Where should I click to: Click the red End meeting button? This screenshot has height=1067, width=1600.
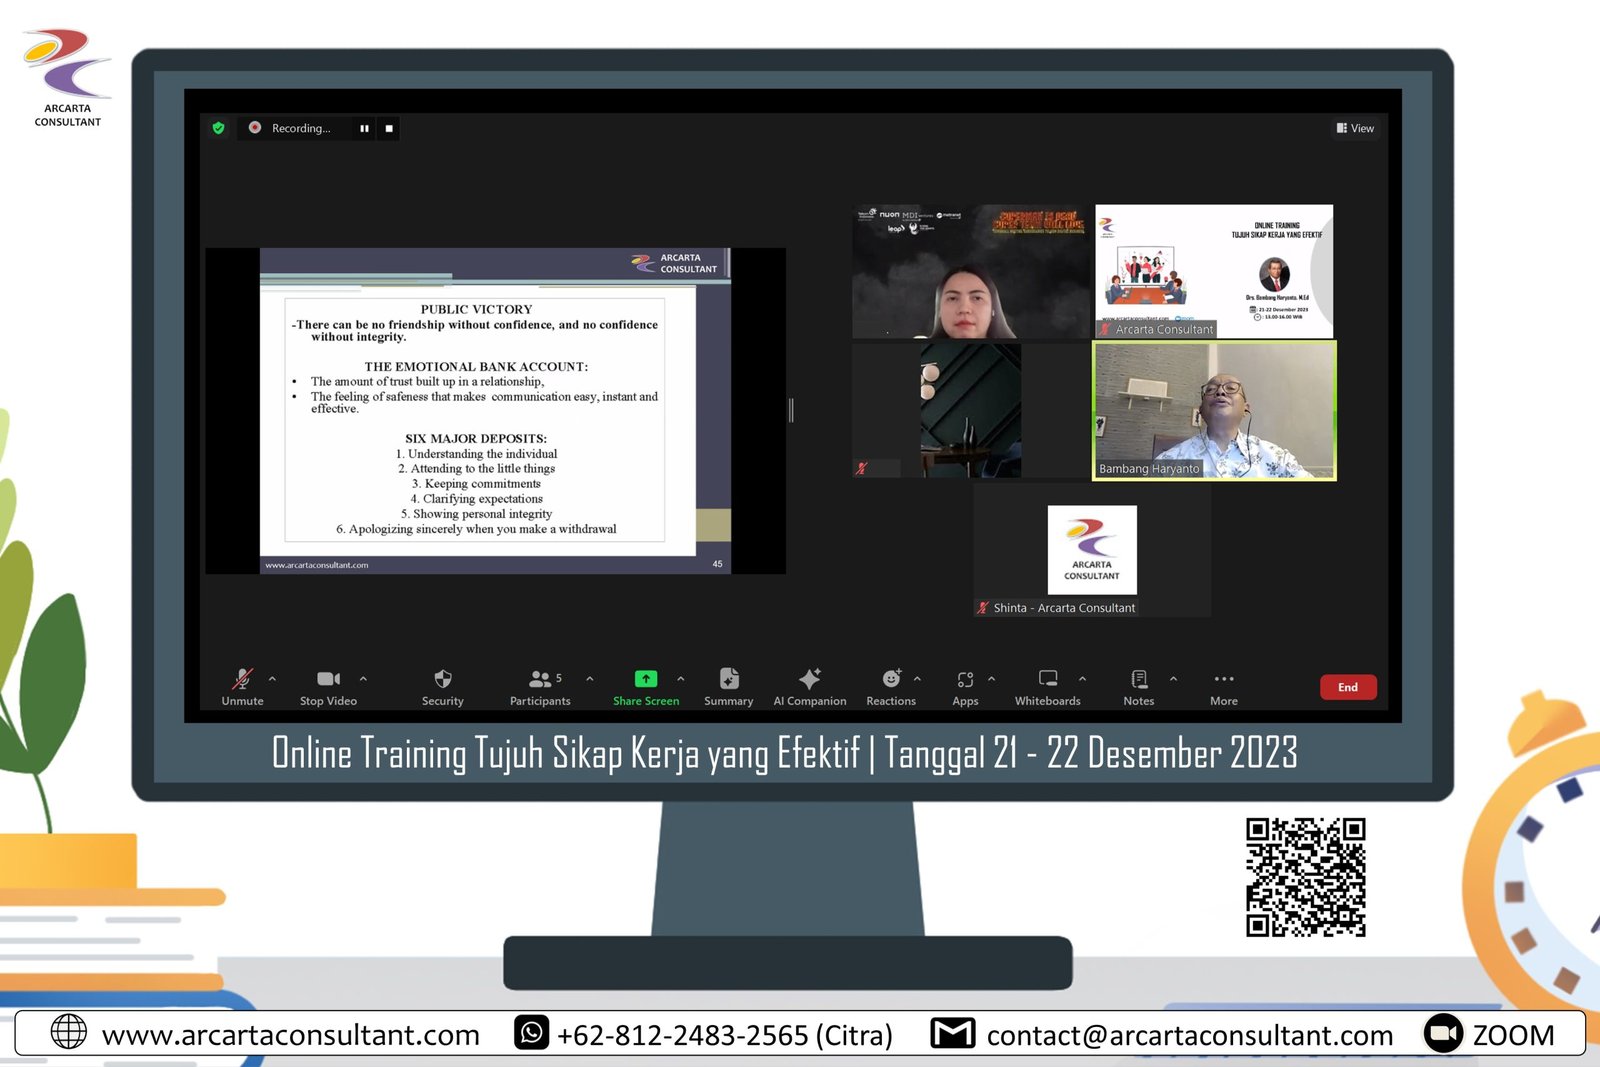click(1348, 687)
